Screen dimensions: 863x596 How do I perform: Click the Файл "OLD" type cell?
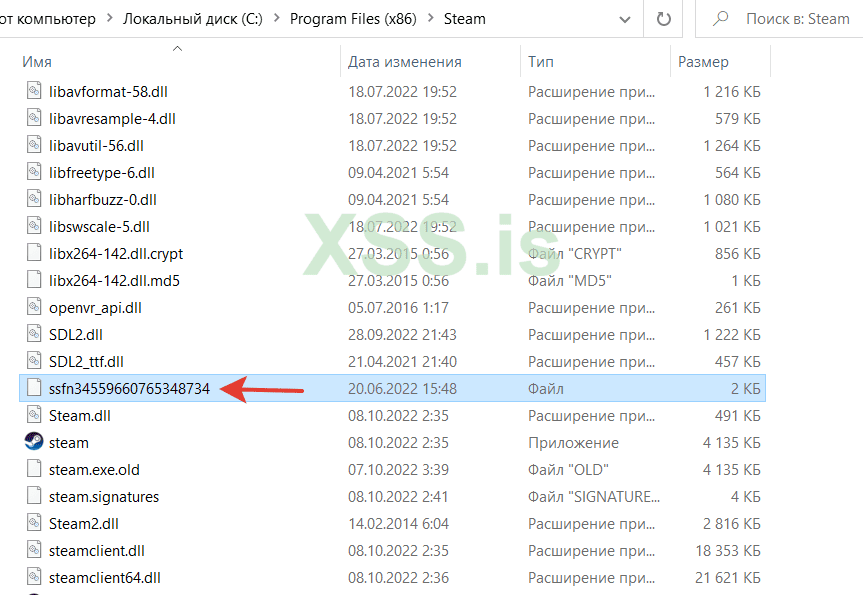[x=568, y=469]
